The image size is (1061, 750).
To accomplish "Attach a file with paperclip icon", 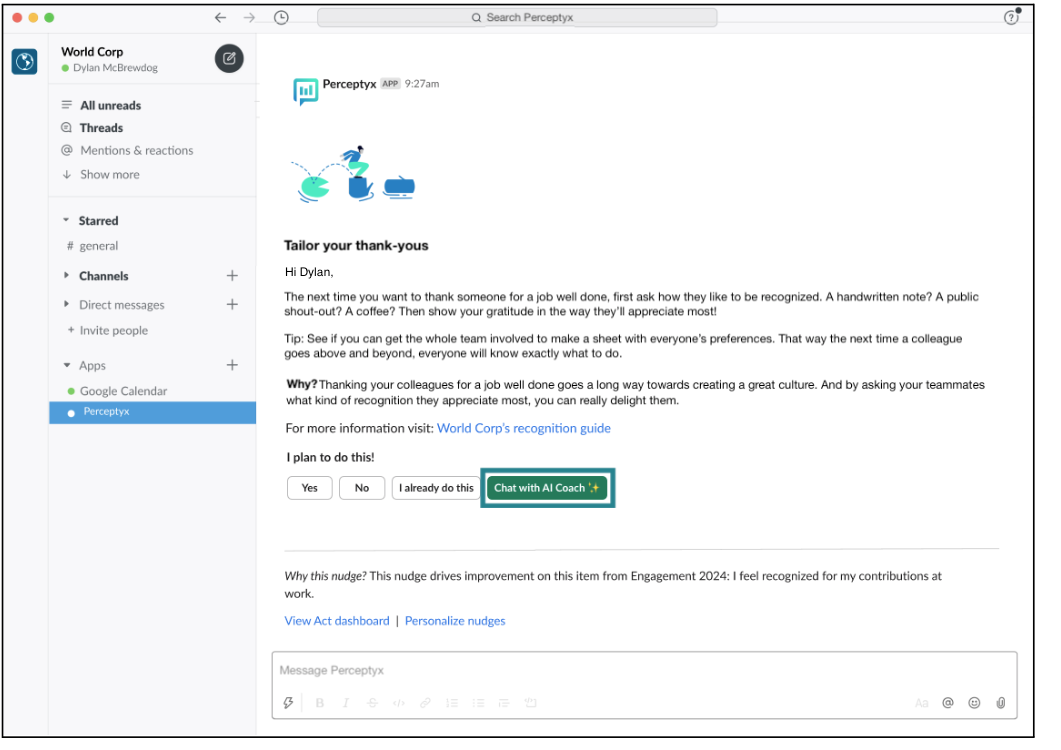I will click(x=1001, y=703).
